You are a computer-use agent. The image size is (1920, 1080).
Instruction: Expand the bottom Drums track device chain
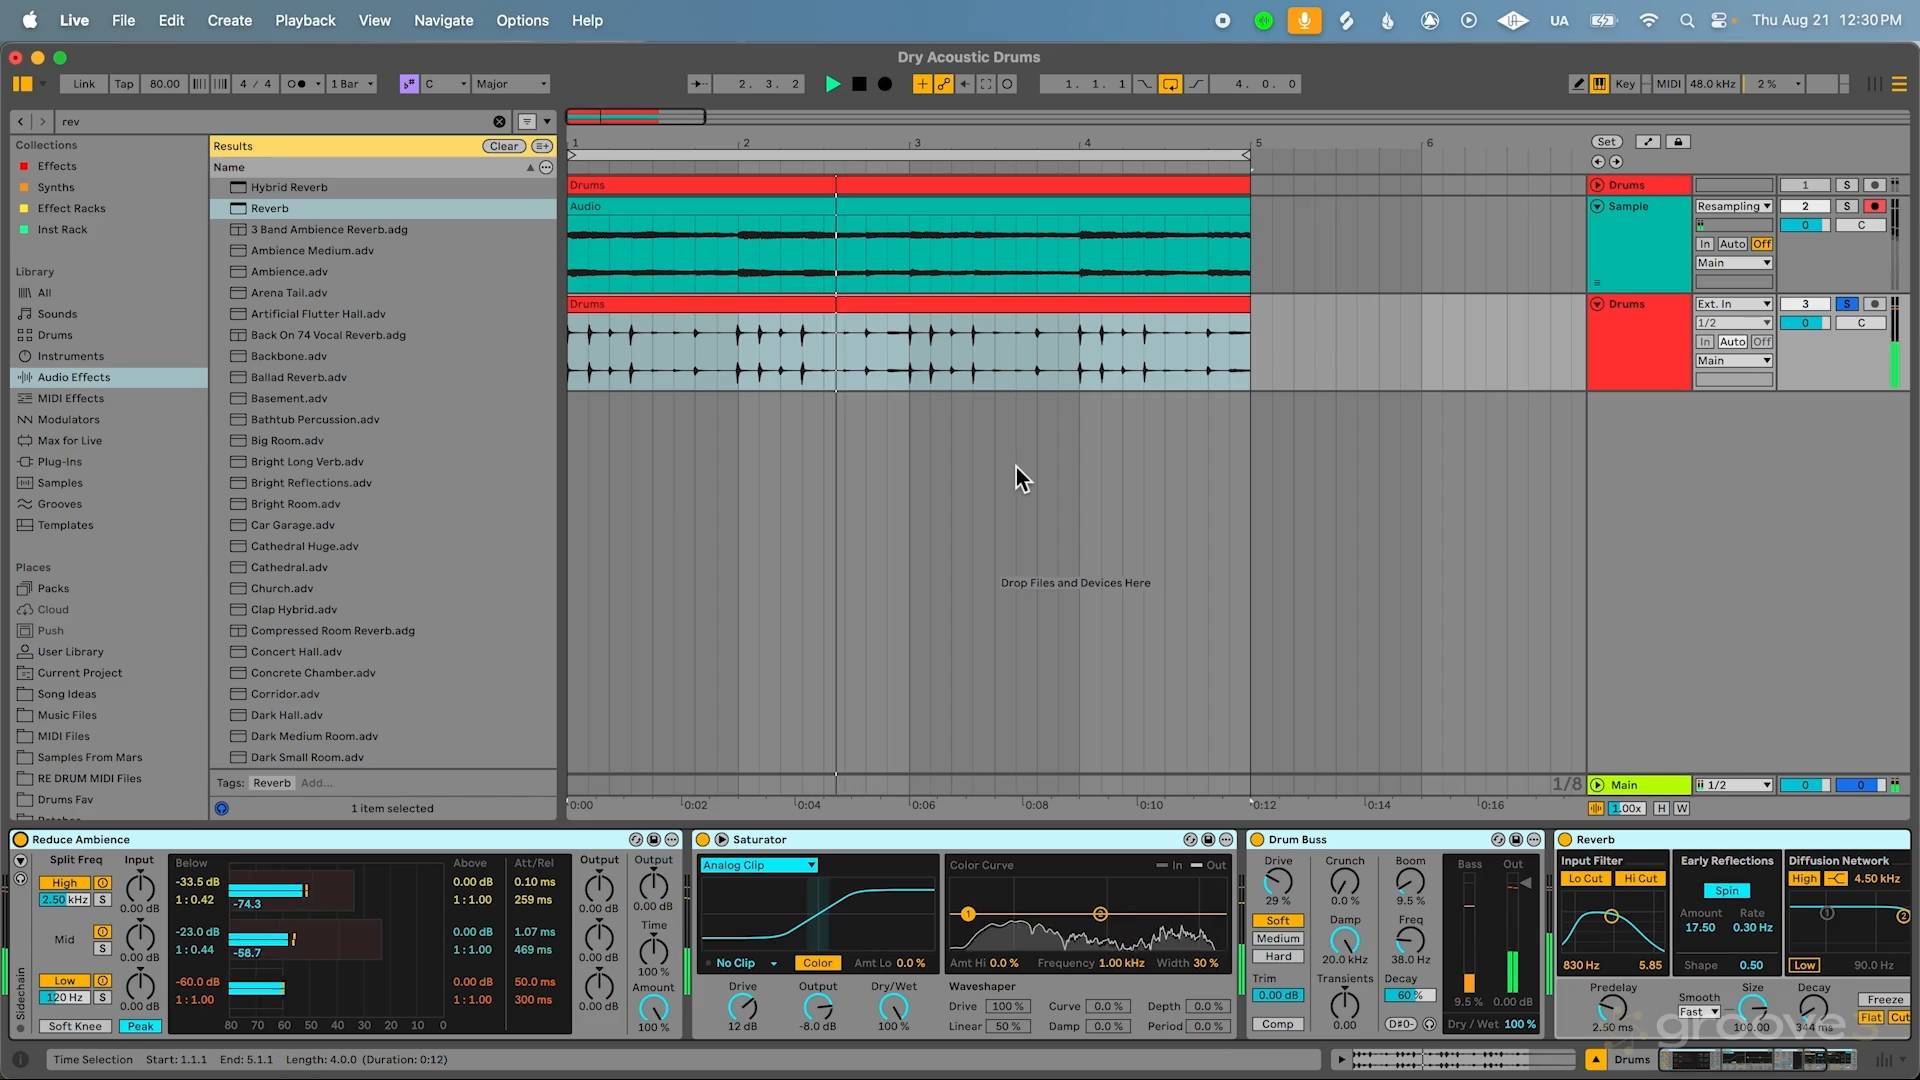(x=1596, y=304)
